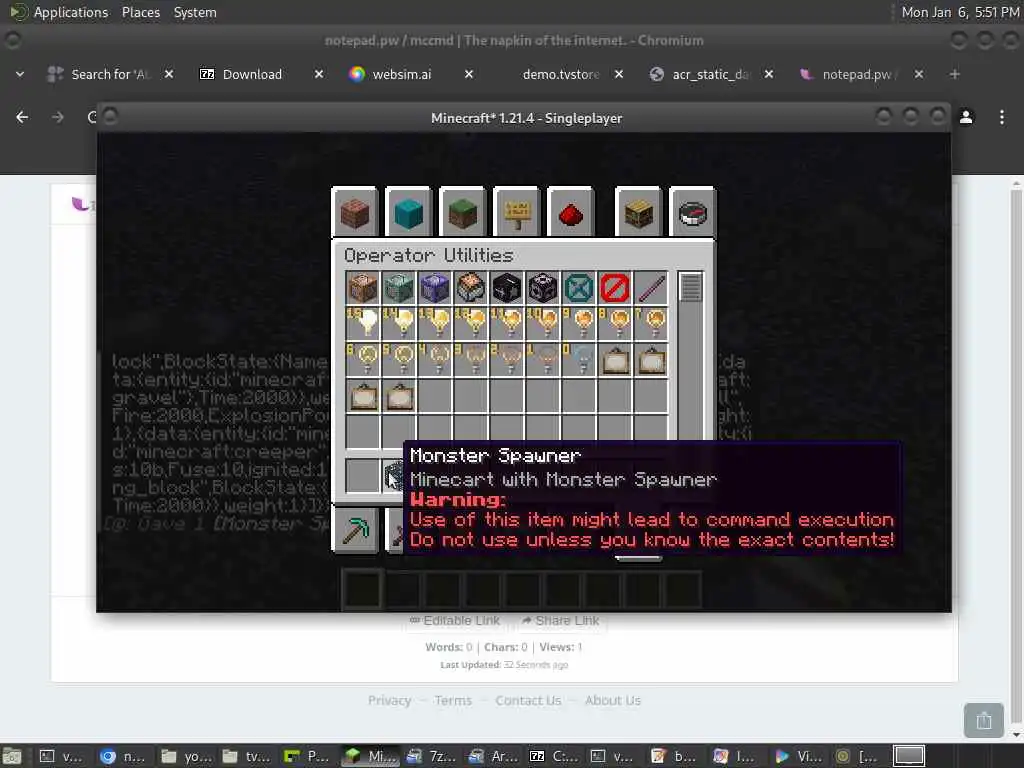Pick the Light block level 4

[435, 360]
